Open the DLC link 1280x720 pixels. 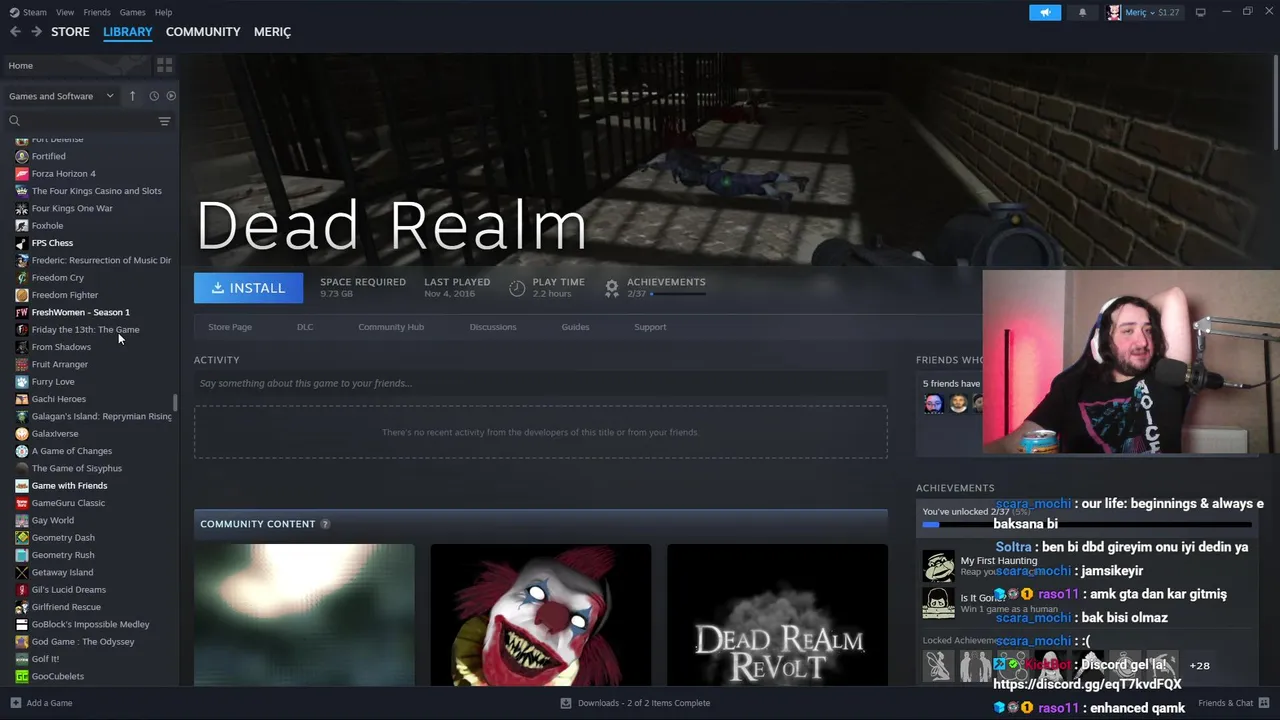(305, 327)
